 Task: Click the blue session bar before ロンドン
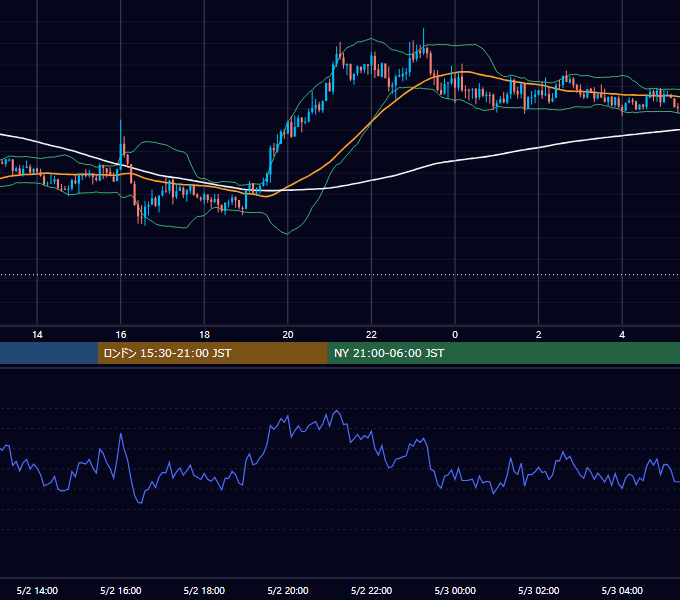click(49, 353)
